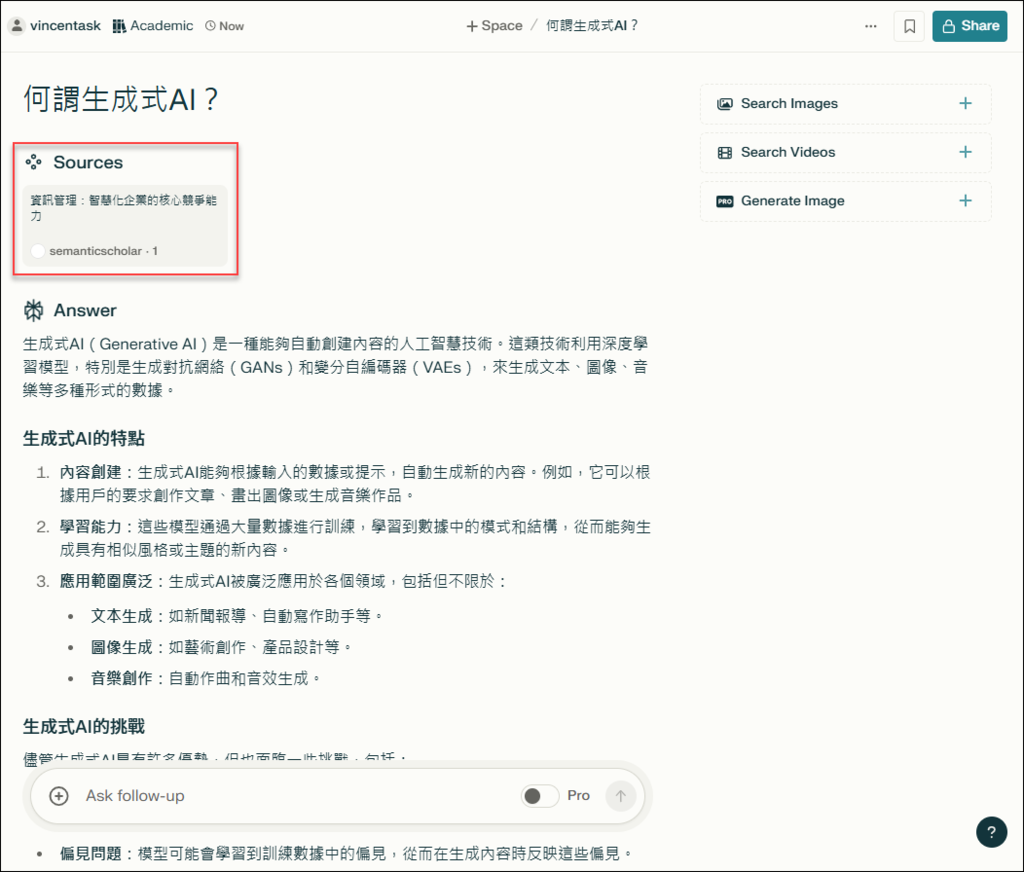Click the Academic focus books icon
This screenshot has width=1024, height=872.
(x=119, y=26)
